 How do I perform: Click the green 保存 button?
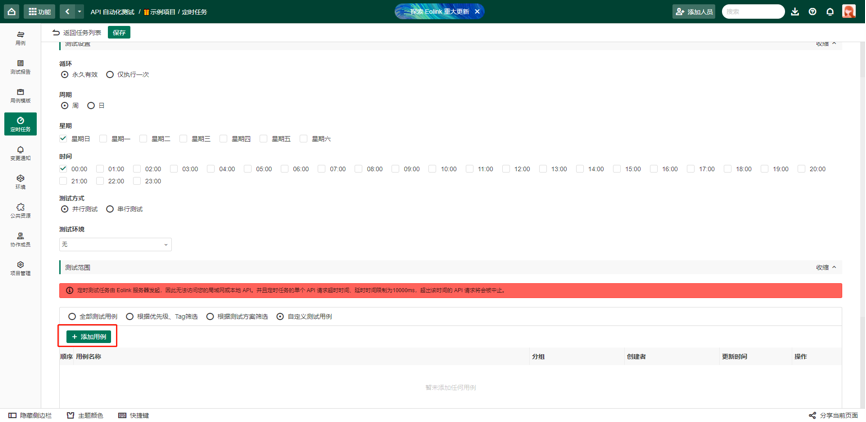tap(119, 33)
